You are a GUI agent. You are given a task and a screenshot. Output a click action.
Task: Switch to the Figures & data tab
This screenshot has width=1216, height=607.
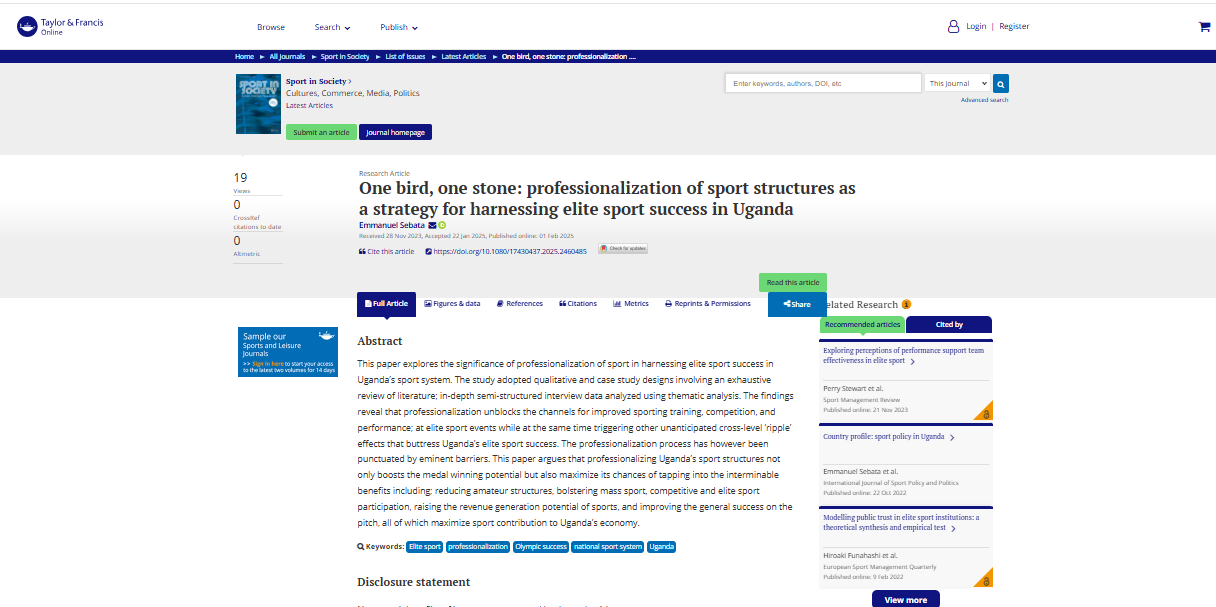tap(452, 304)
